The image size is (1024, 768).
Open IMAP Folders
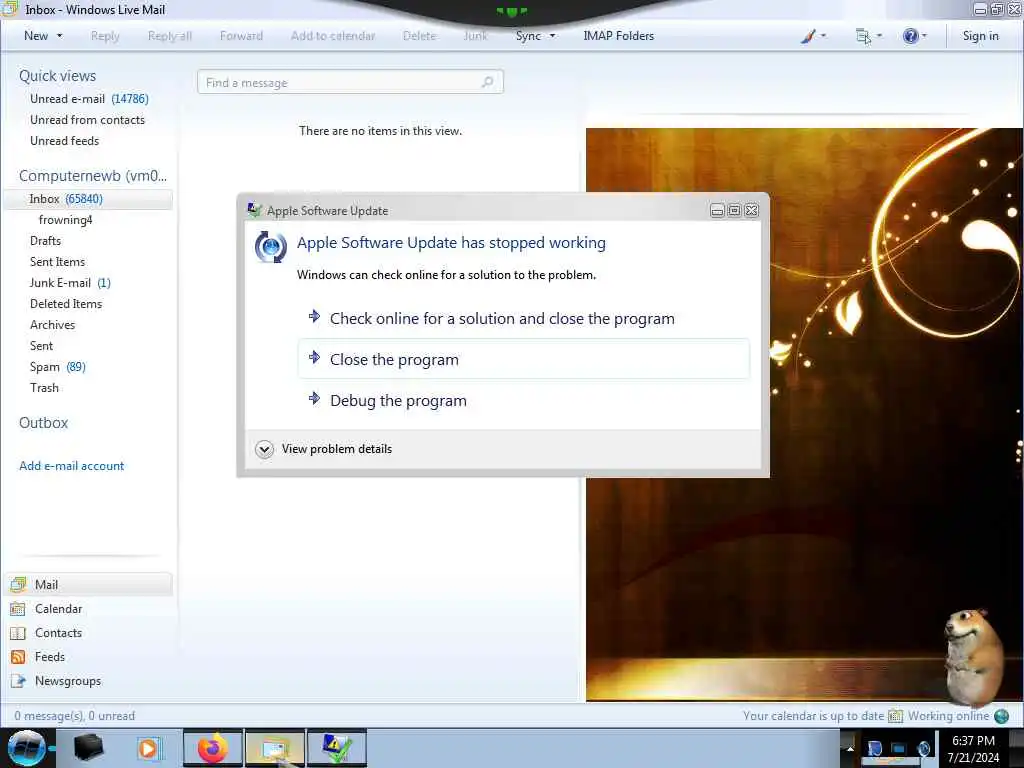(x=618, y=36)
